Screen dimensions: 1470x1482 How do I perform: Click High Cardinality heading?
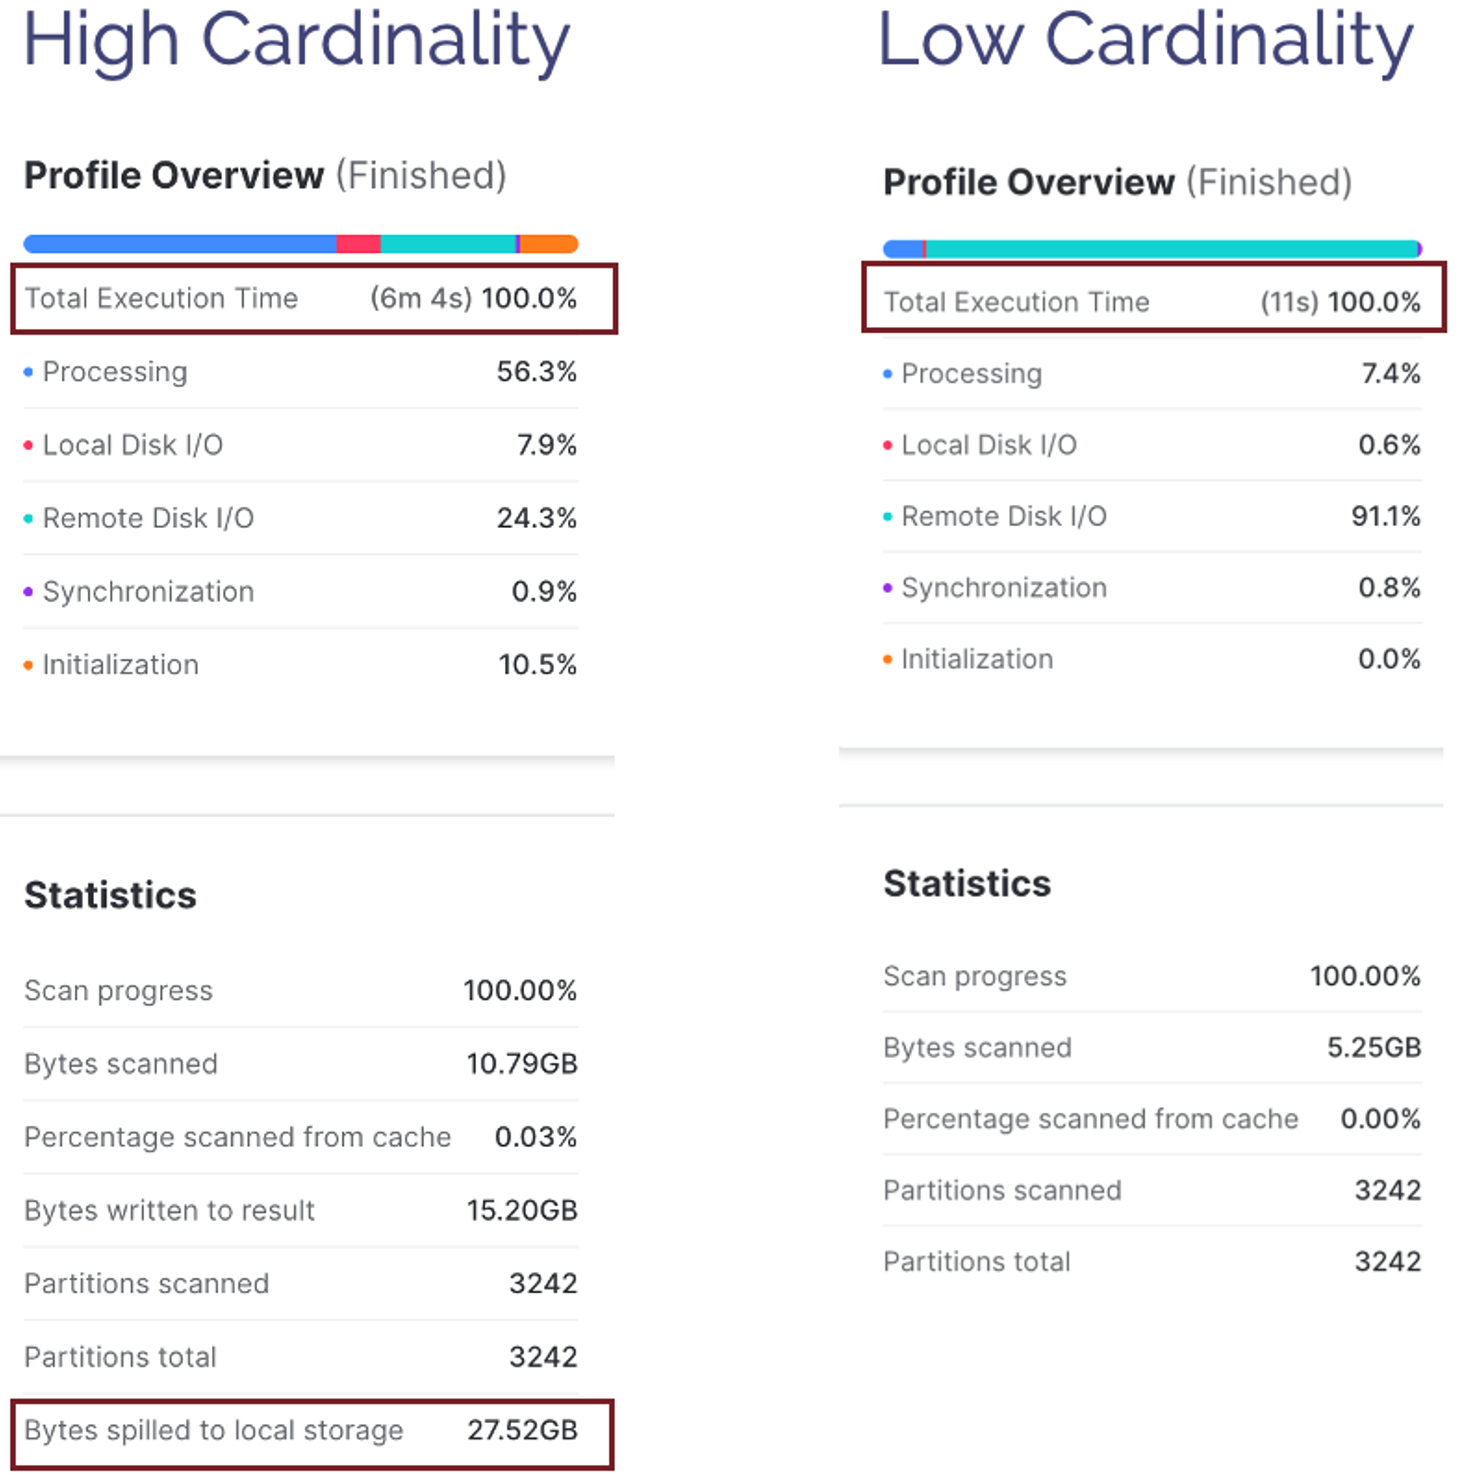coord(296,40)
